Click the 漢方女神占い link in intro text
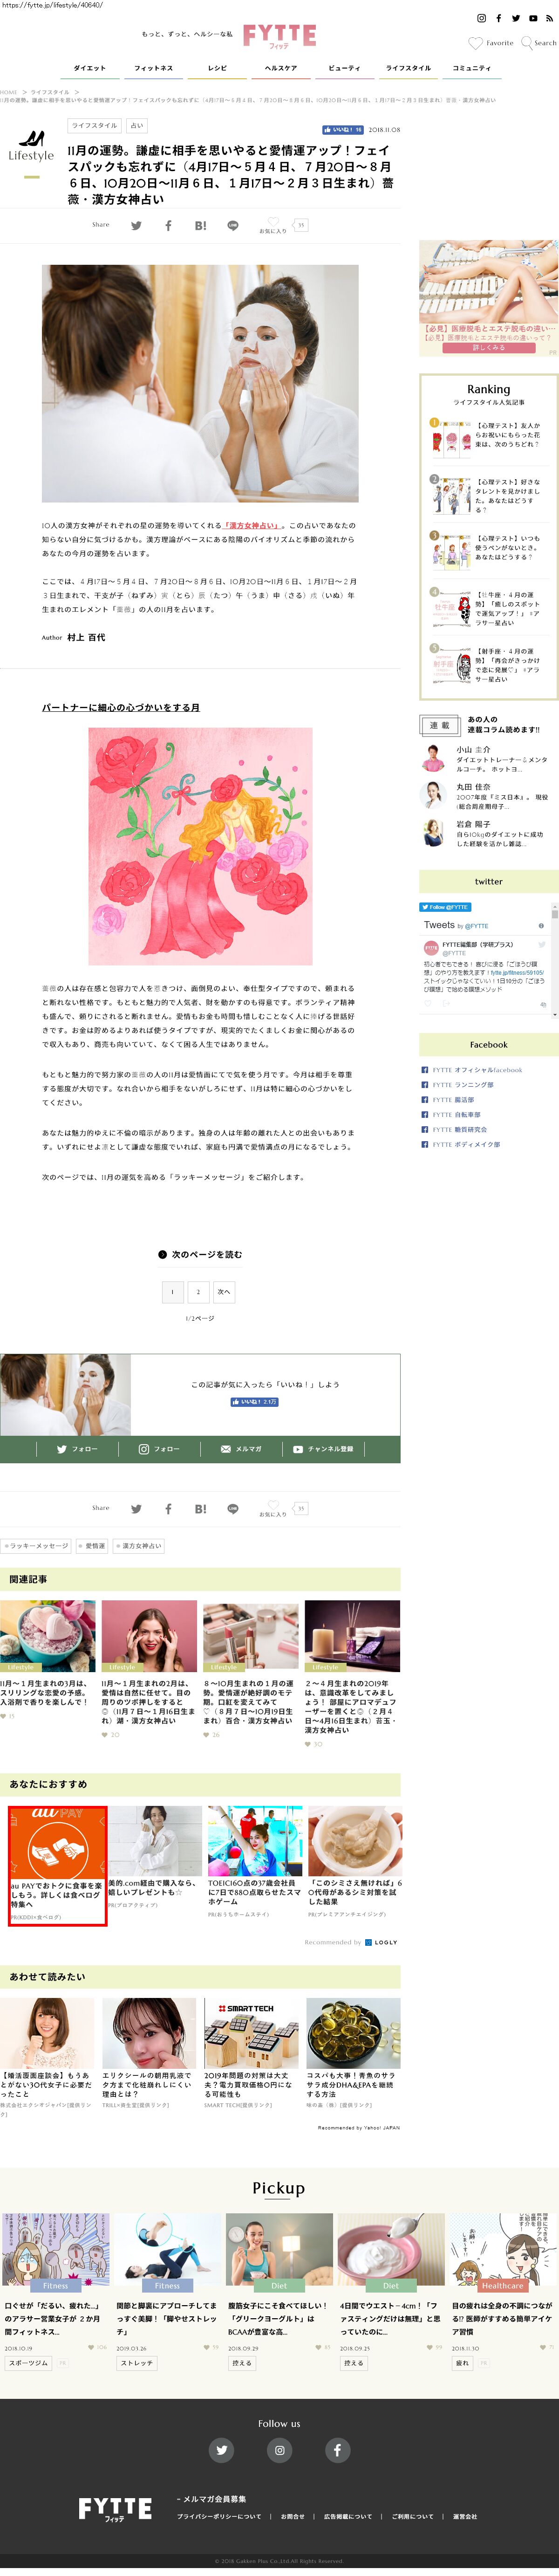Screen dimensions: 559x2576 coord(252,525)
